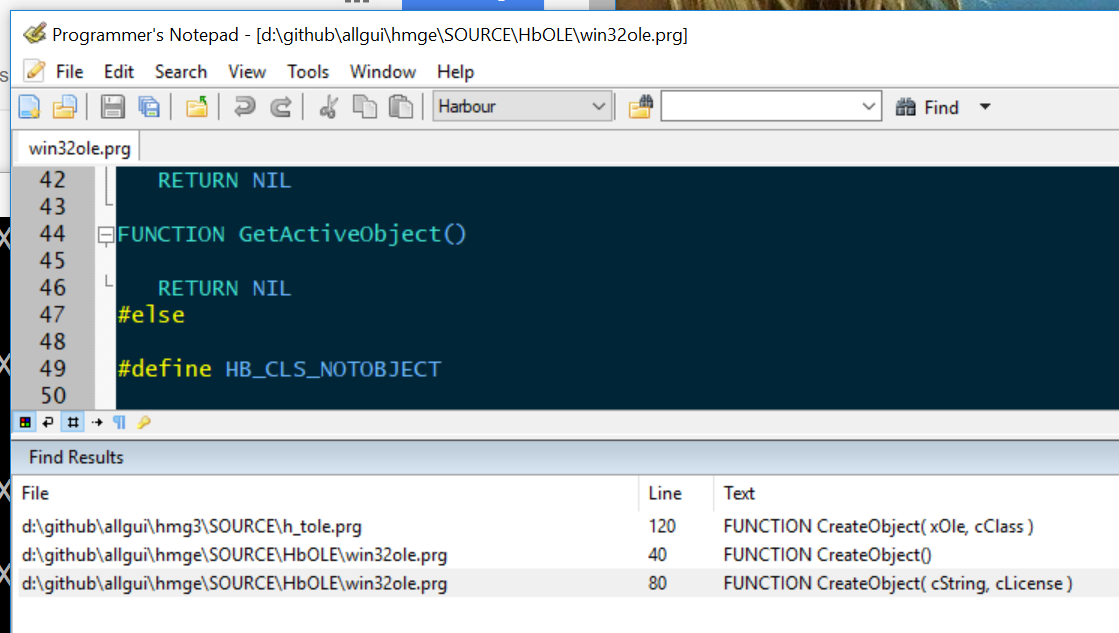Click the Save All toolbar icon

click(148, 107)
